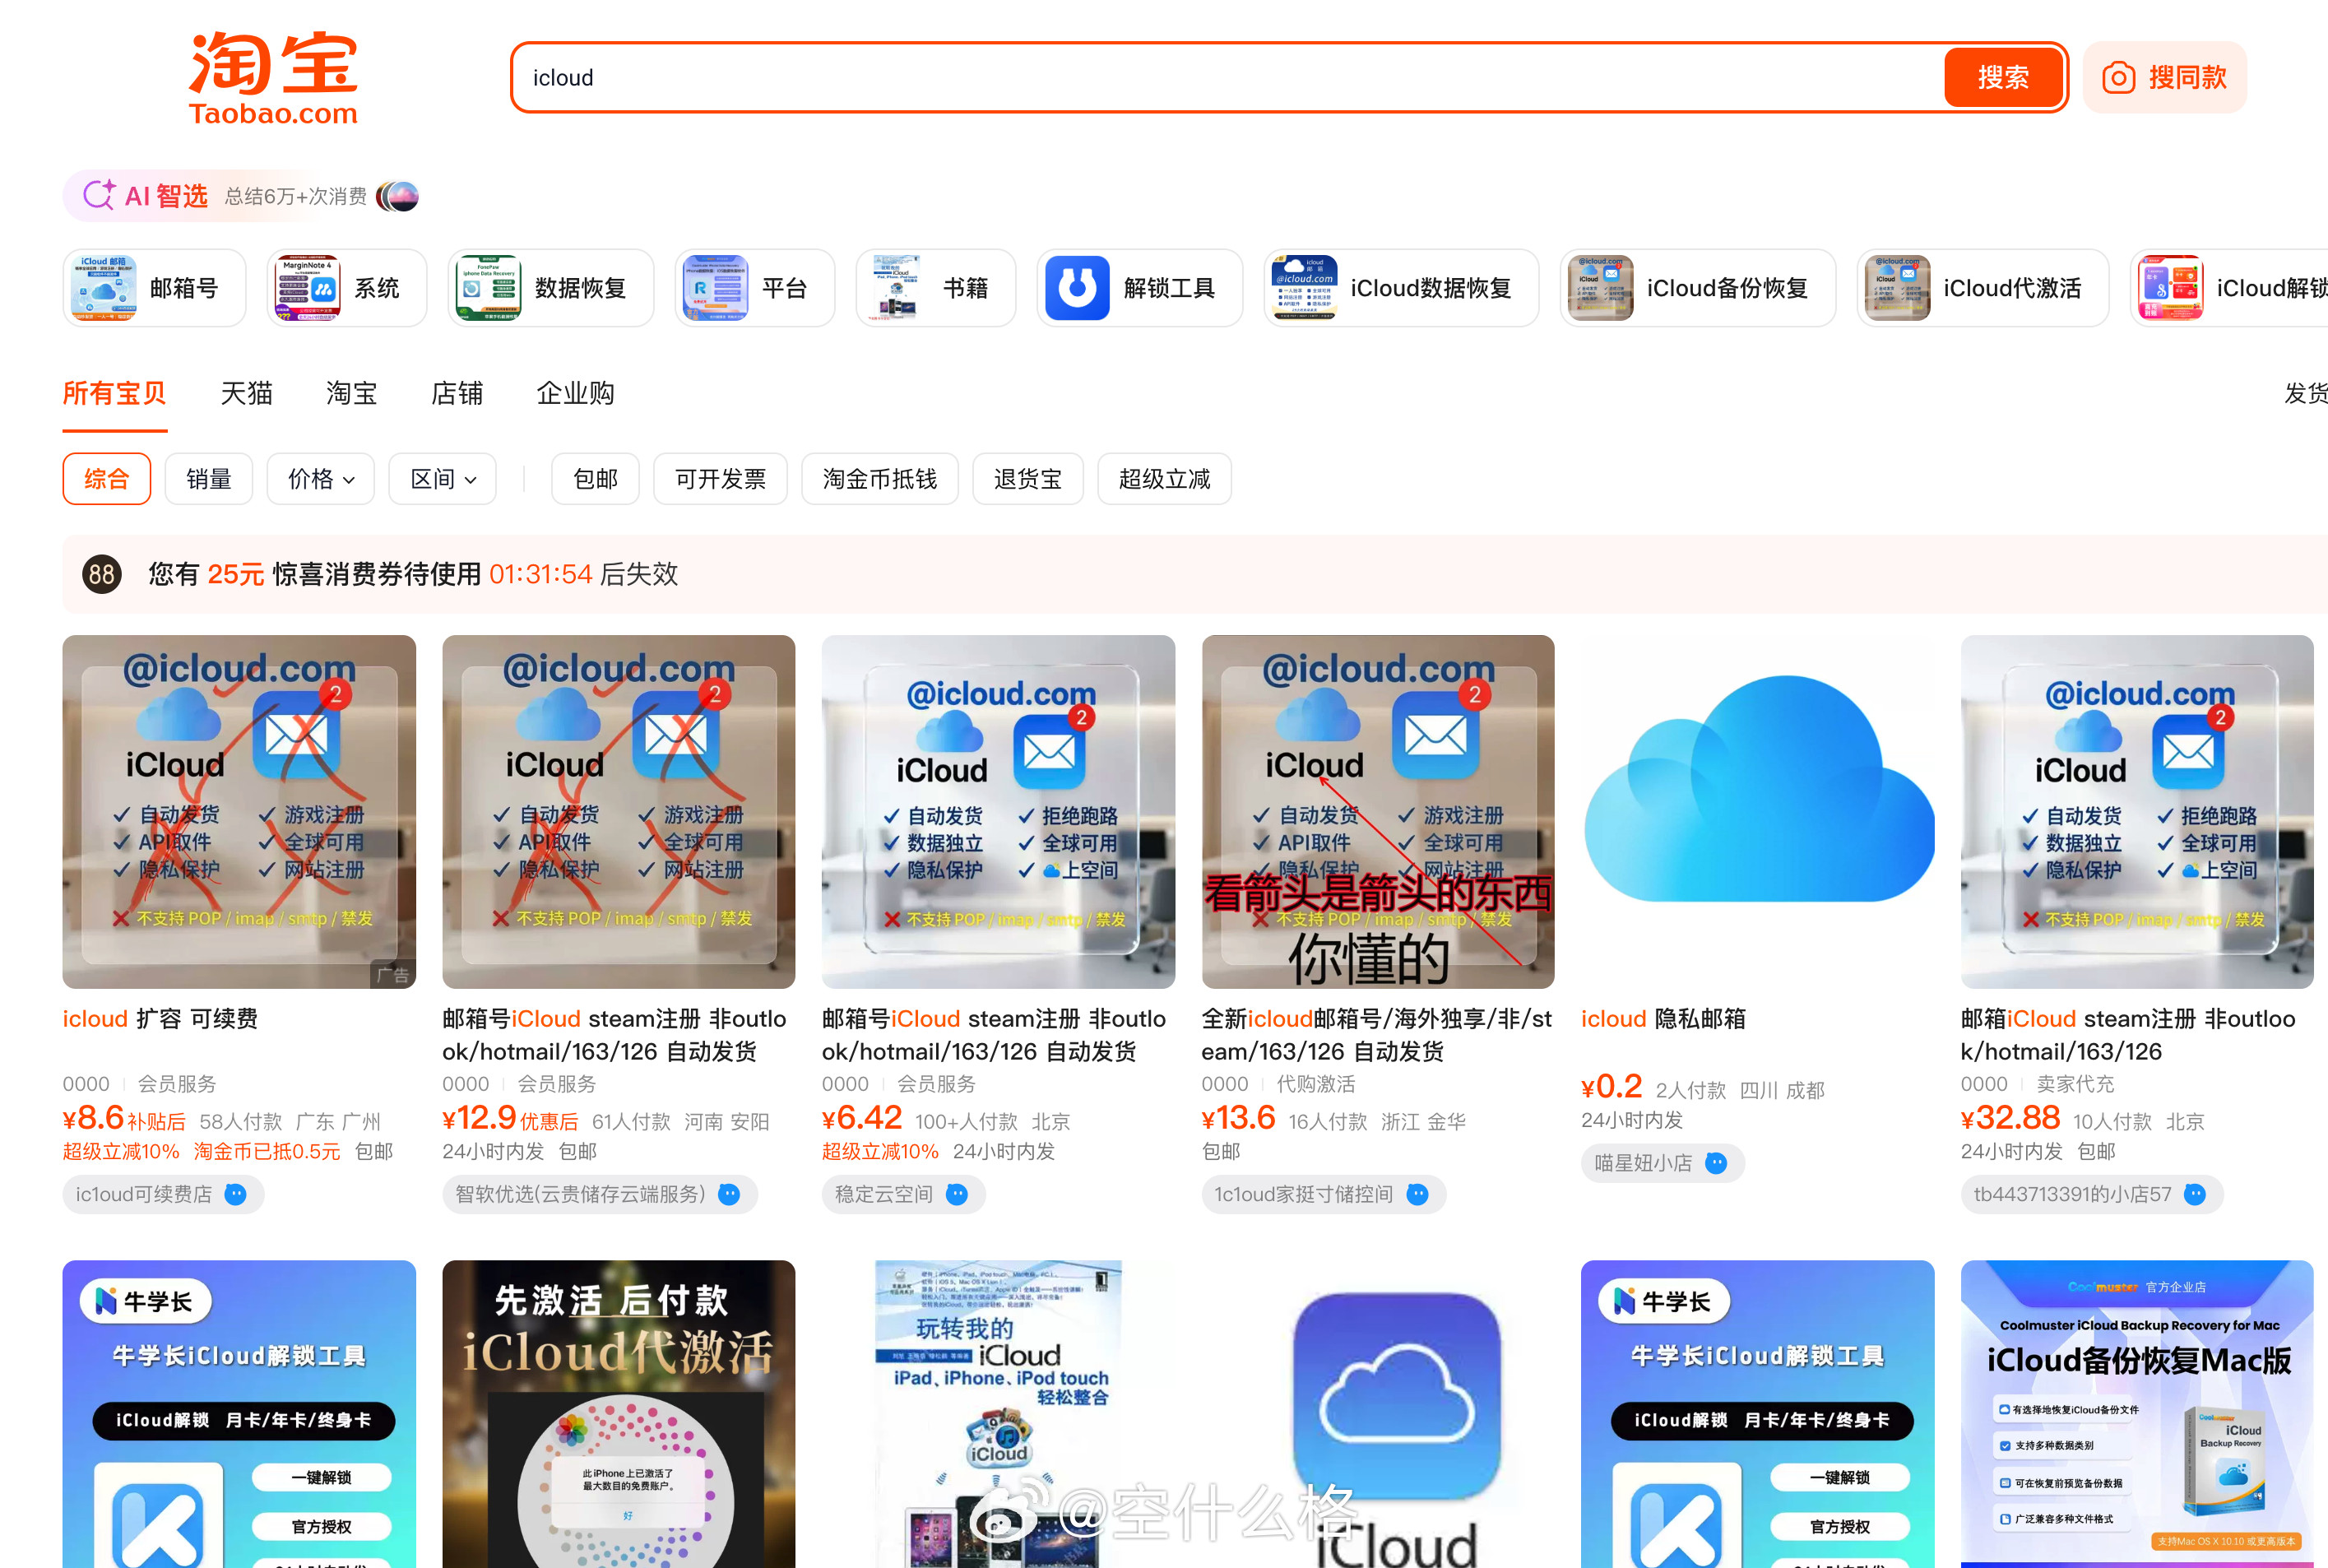Select the 系统 suggestion chip

(346, 288)
